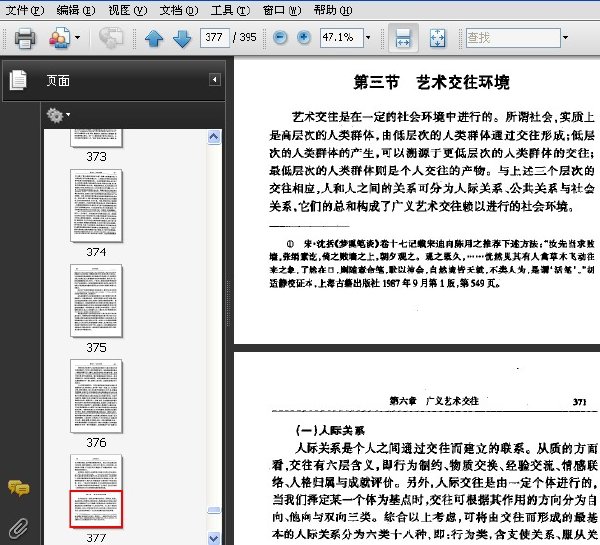The width and height of the screenshot is (600, 545).
Task: Go to next page with down arrow
Action: 182,38
